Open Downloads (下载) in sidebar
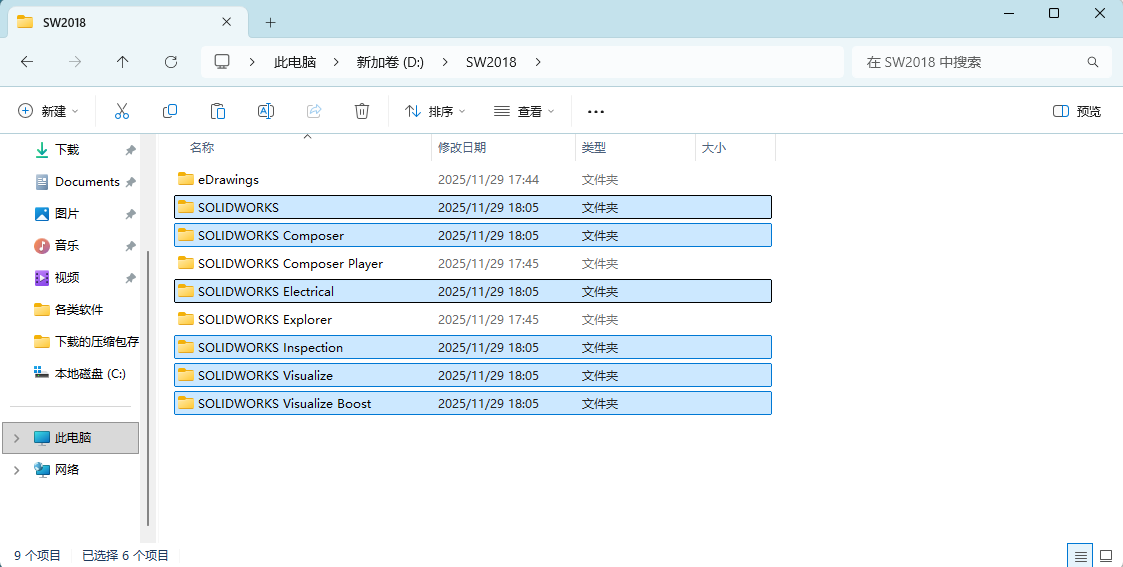Screen dimensions: 1123x567 coord(67,150)
